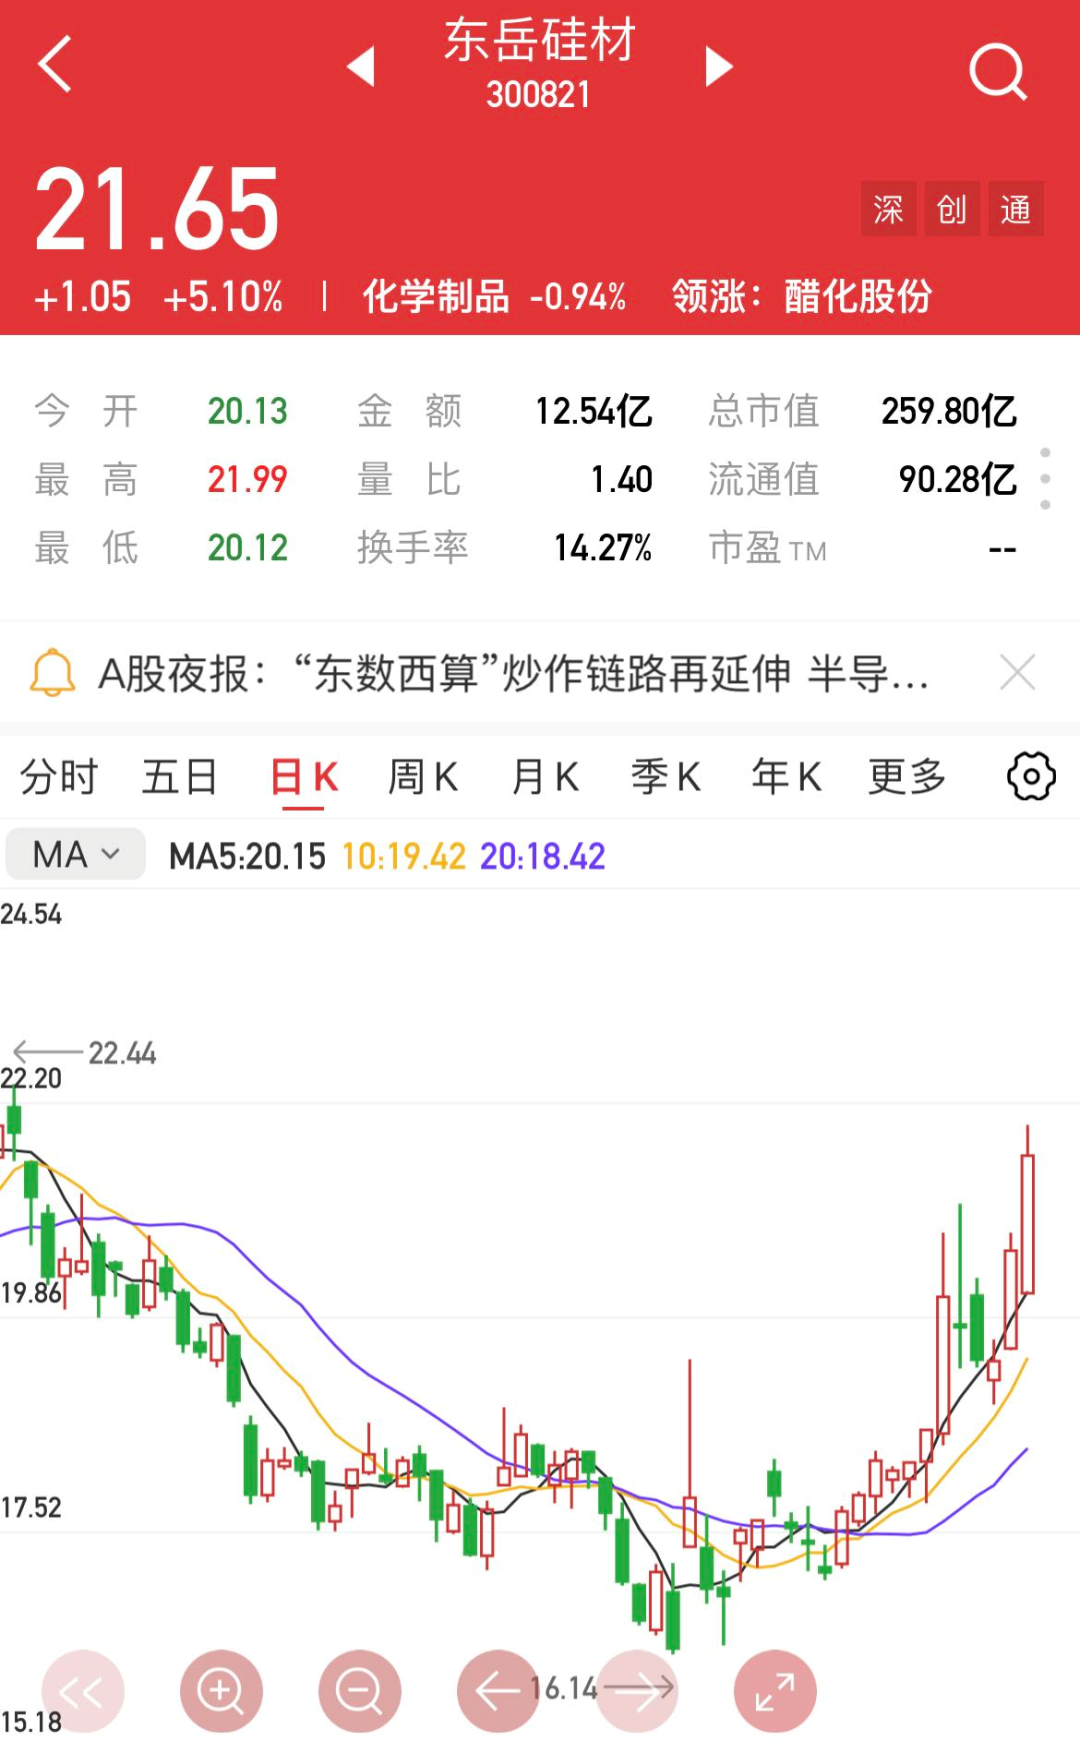This screenshot has height=1741, width=1080.
Task: Expand chart to fullscreen
Action: pyautogui.click(x=775, y=1691)
